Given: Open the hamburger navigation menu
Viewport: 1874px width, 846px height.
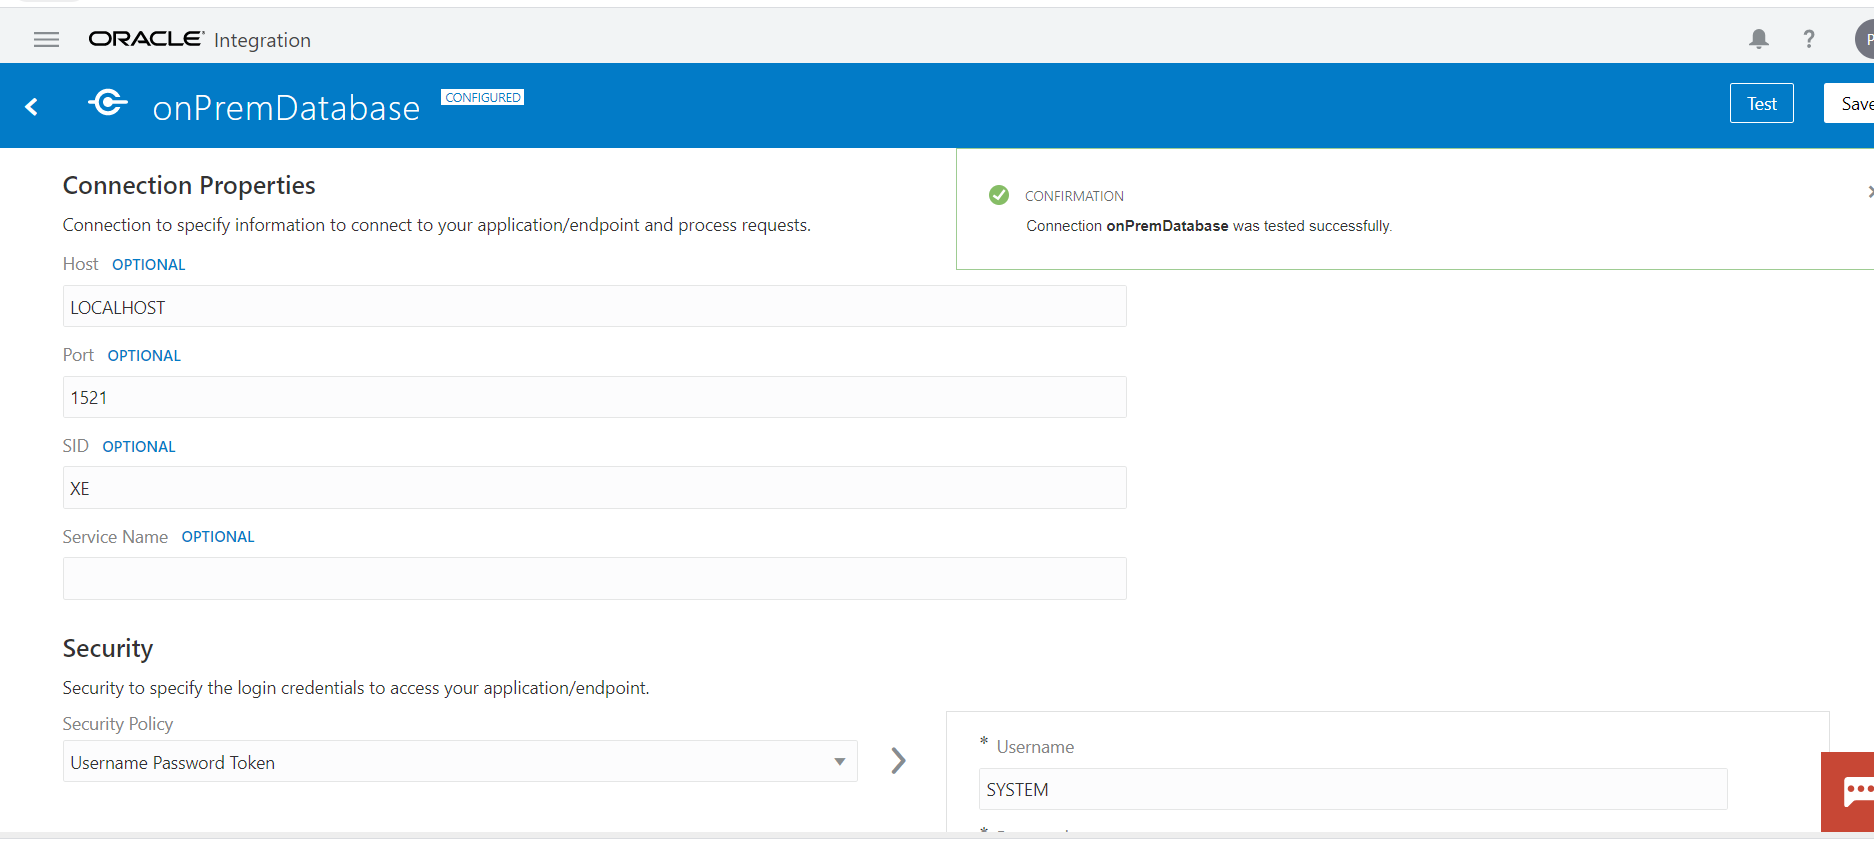Looking at the screenshot, I should click(46, 39).
